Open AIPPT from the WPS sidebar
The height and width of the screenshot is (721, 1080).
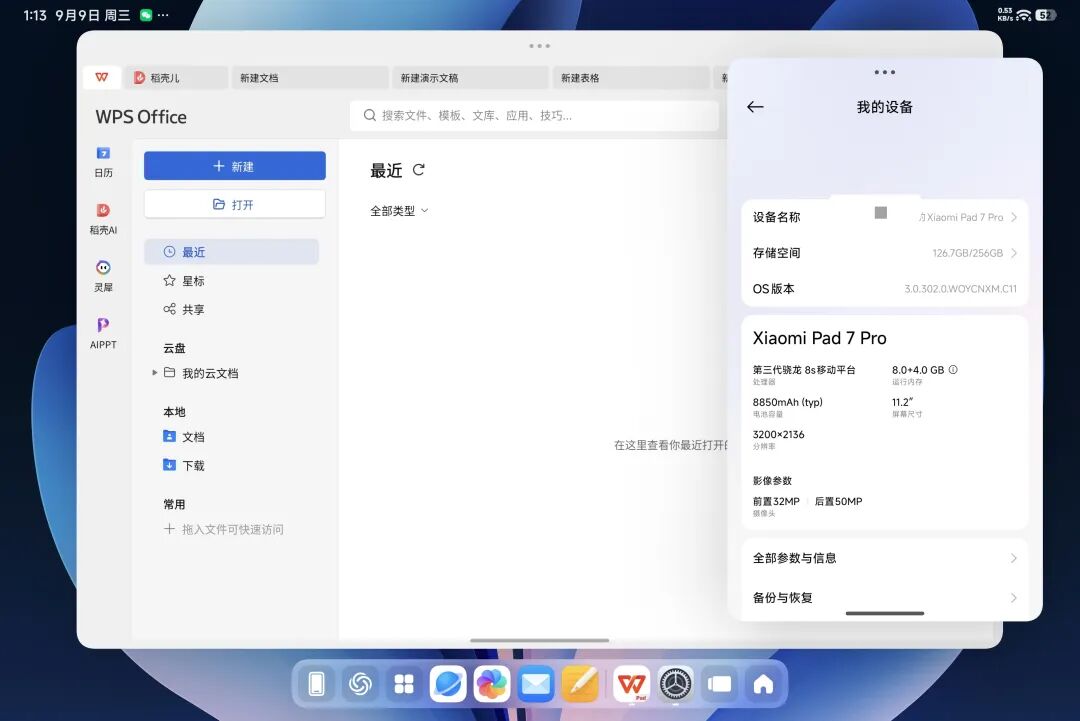click(x=103, y=333)
